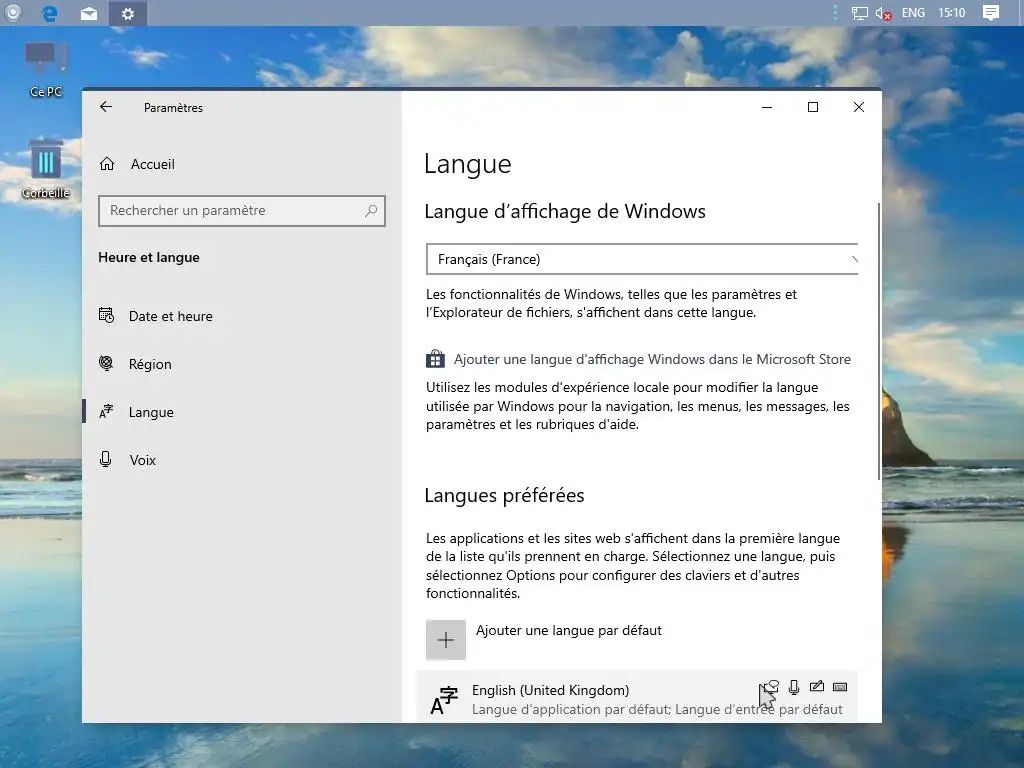Click the 15:10 clock in taskbar
Viewport: 1024px width, 768px height.
click(x=952, y=12)
